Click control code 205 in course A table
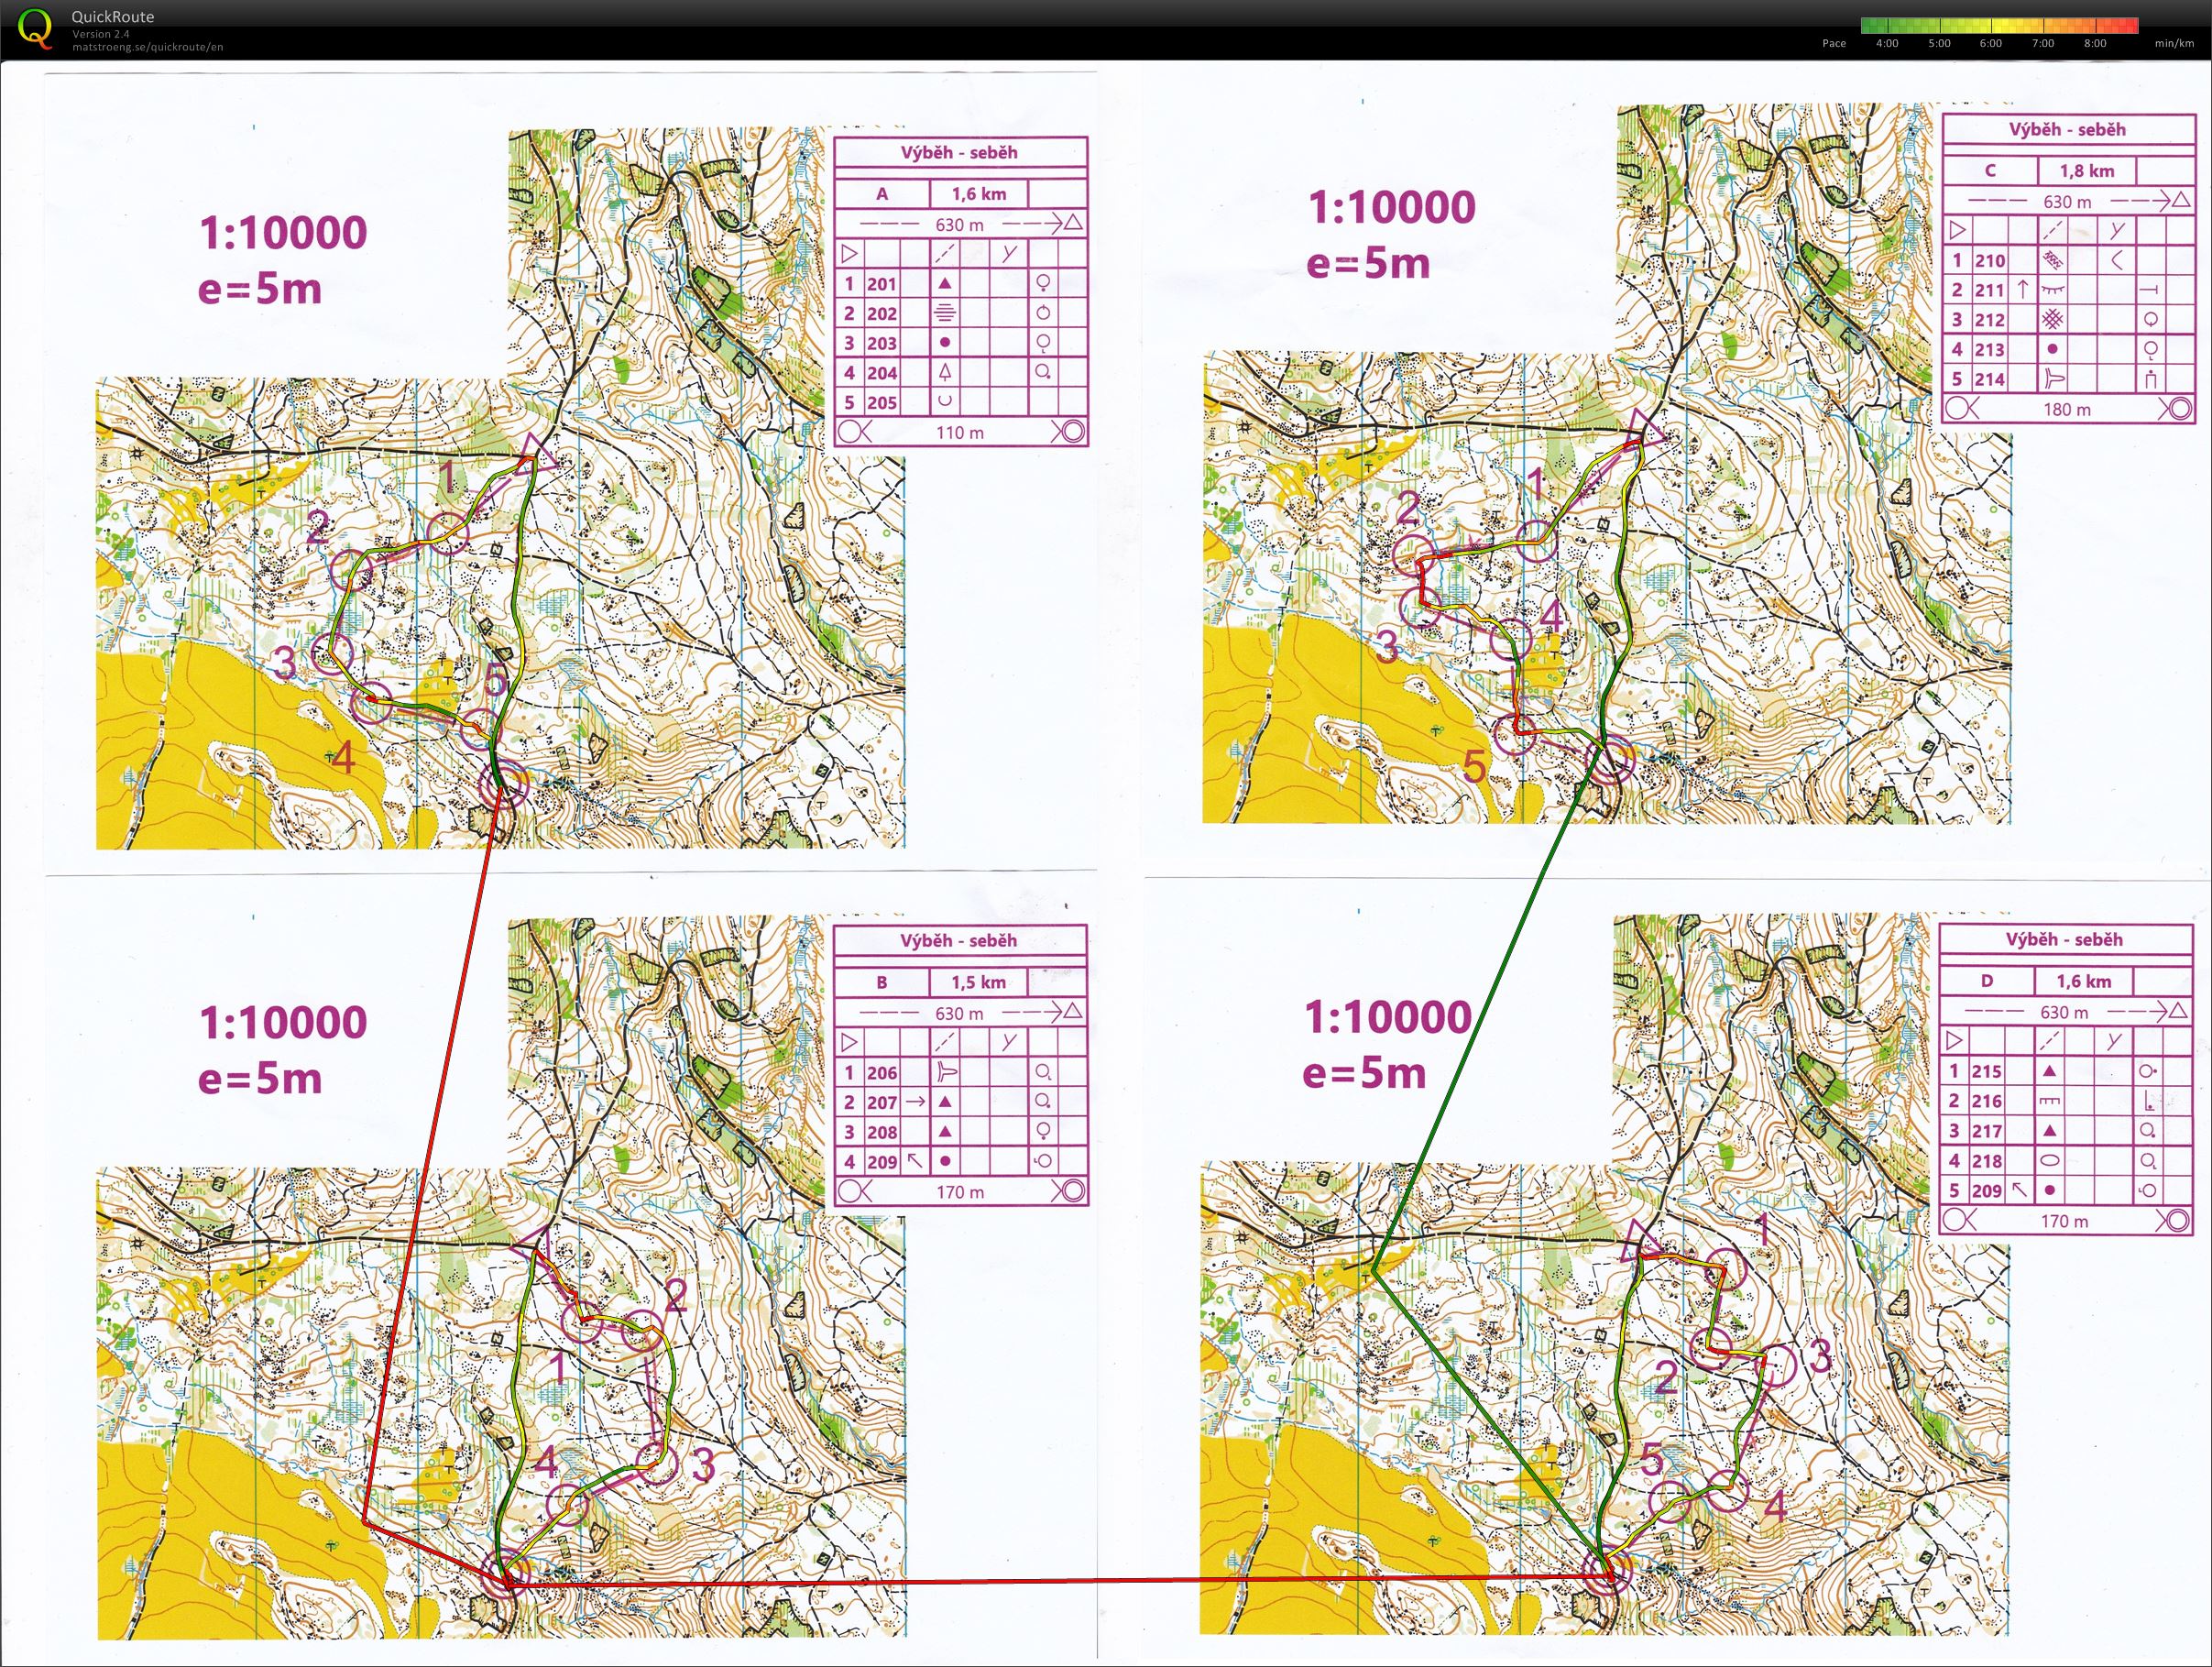 pos(881,403)
